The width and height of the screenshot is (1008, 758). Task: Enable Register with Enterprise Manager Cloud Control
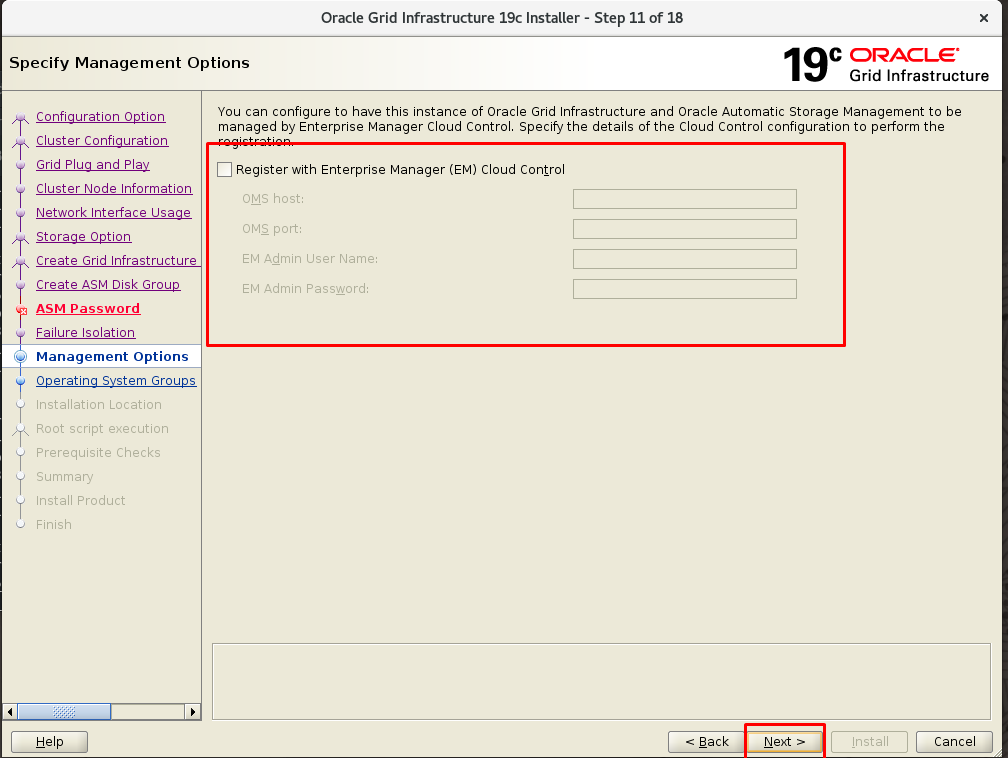[x=224, y=170]
